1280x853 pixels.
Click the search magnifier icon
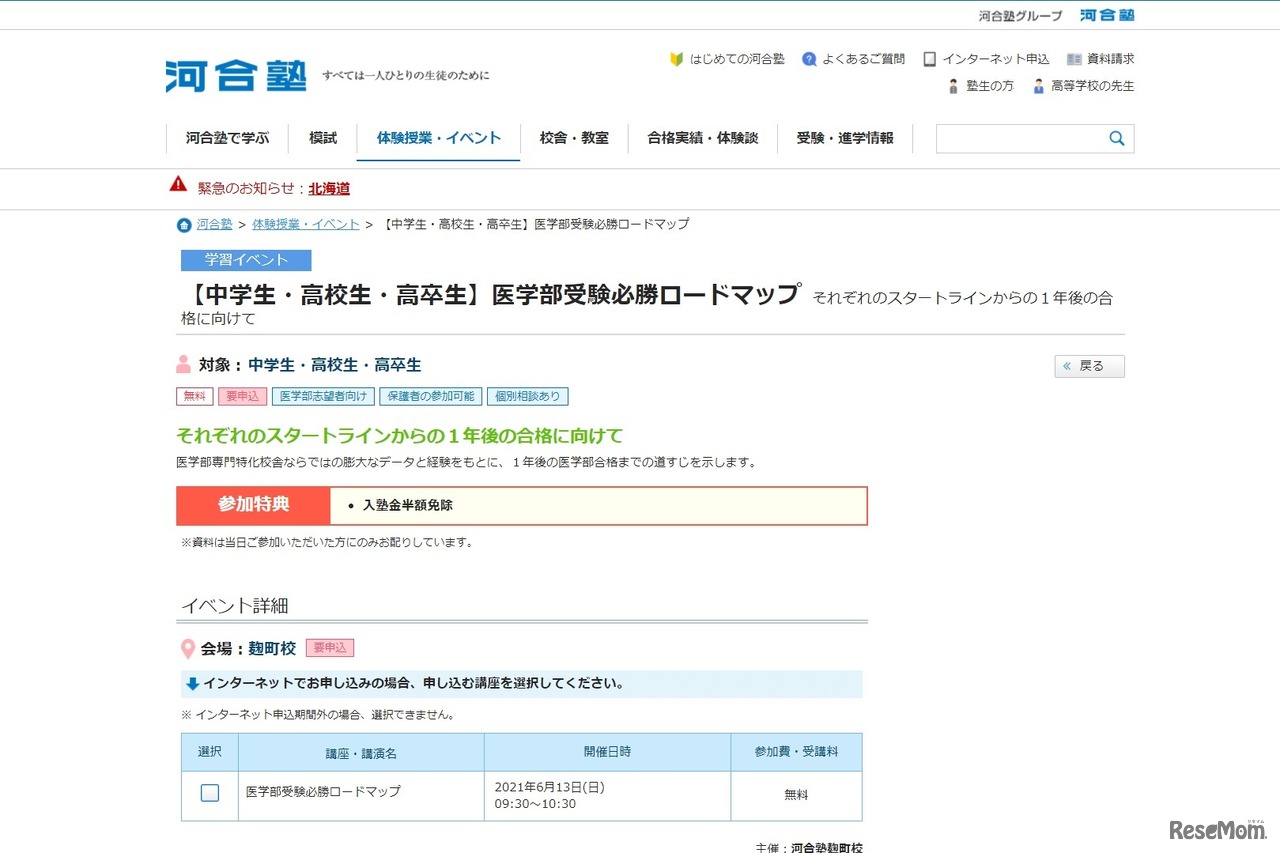pyautogui.click(x=1117, y=138)
